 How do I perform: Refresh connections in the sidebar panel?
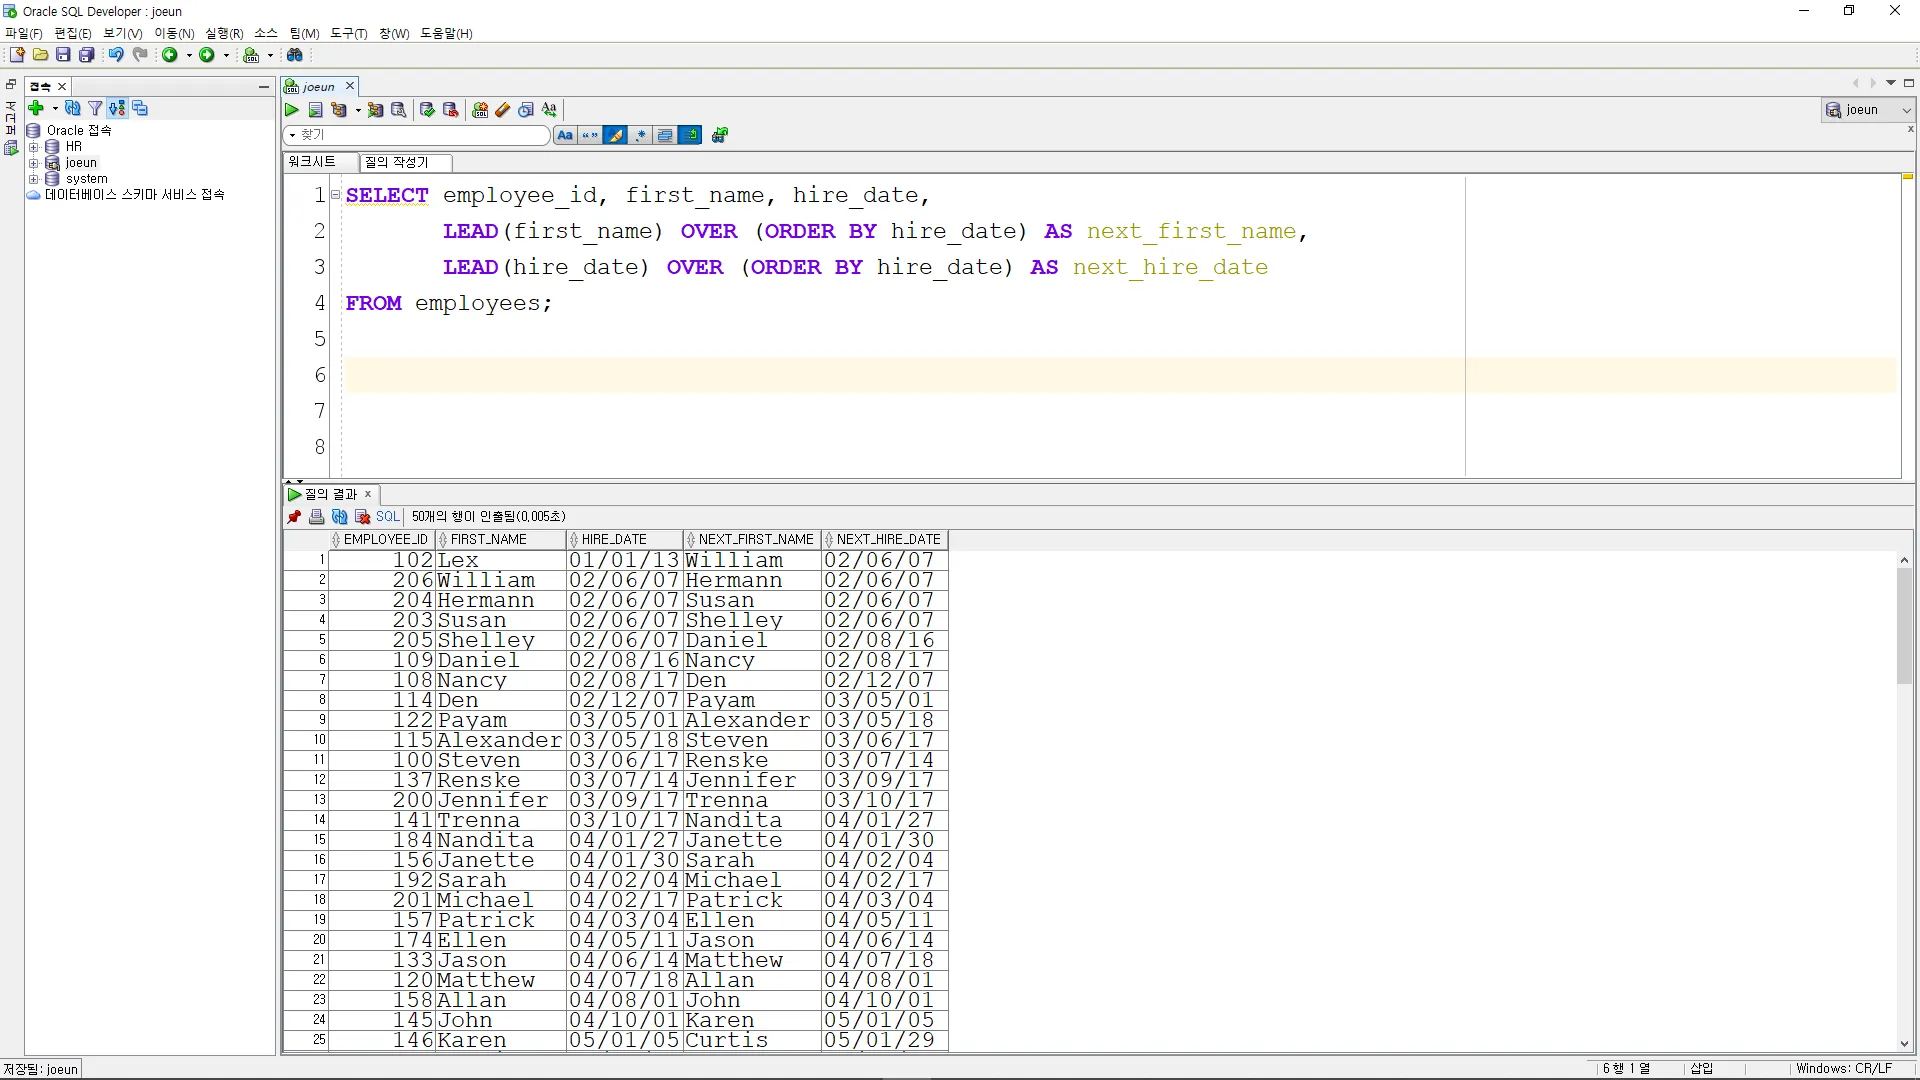point(72,108)
